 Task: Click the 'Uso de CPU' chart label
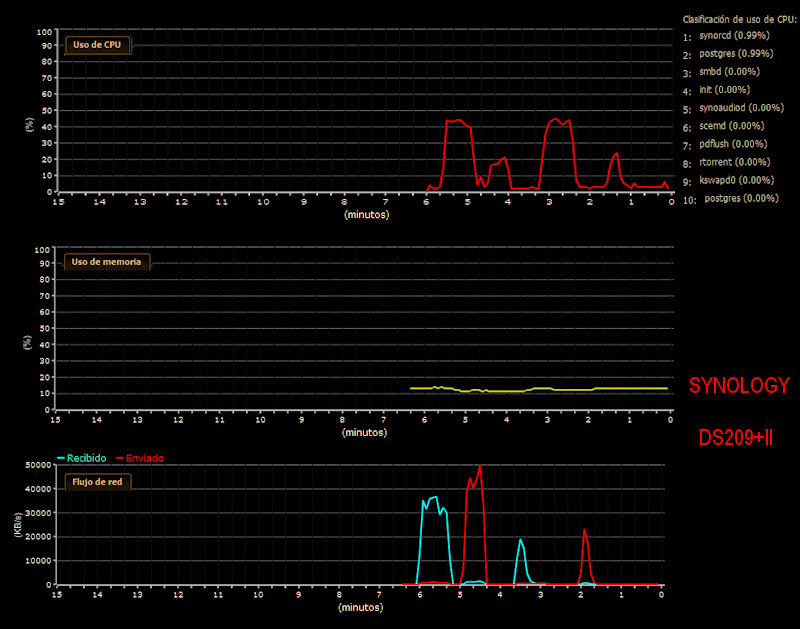point(97,45)
